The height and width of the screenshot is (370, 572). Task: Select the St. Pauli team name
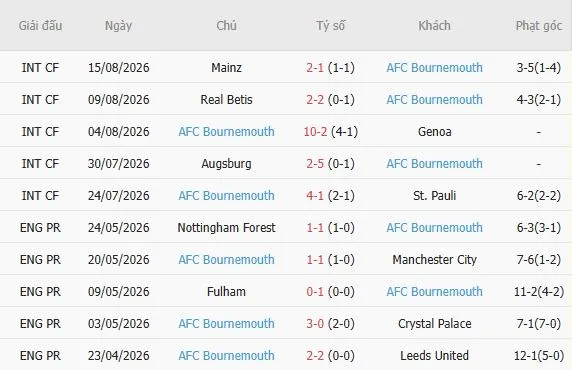coord(434,196)
